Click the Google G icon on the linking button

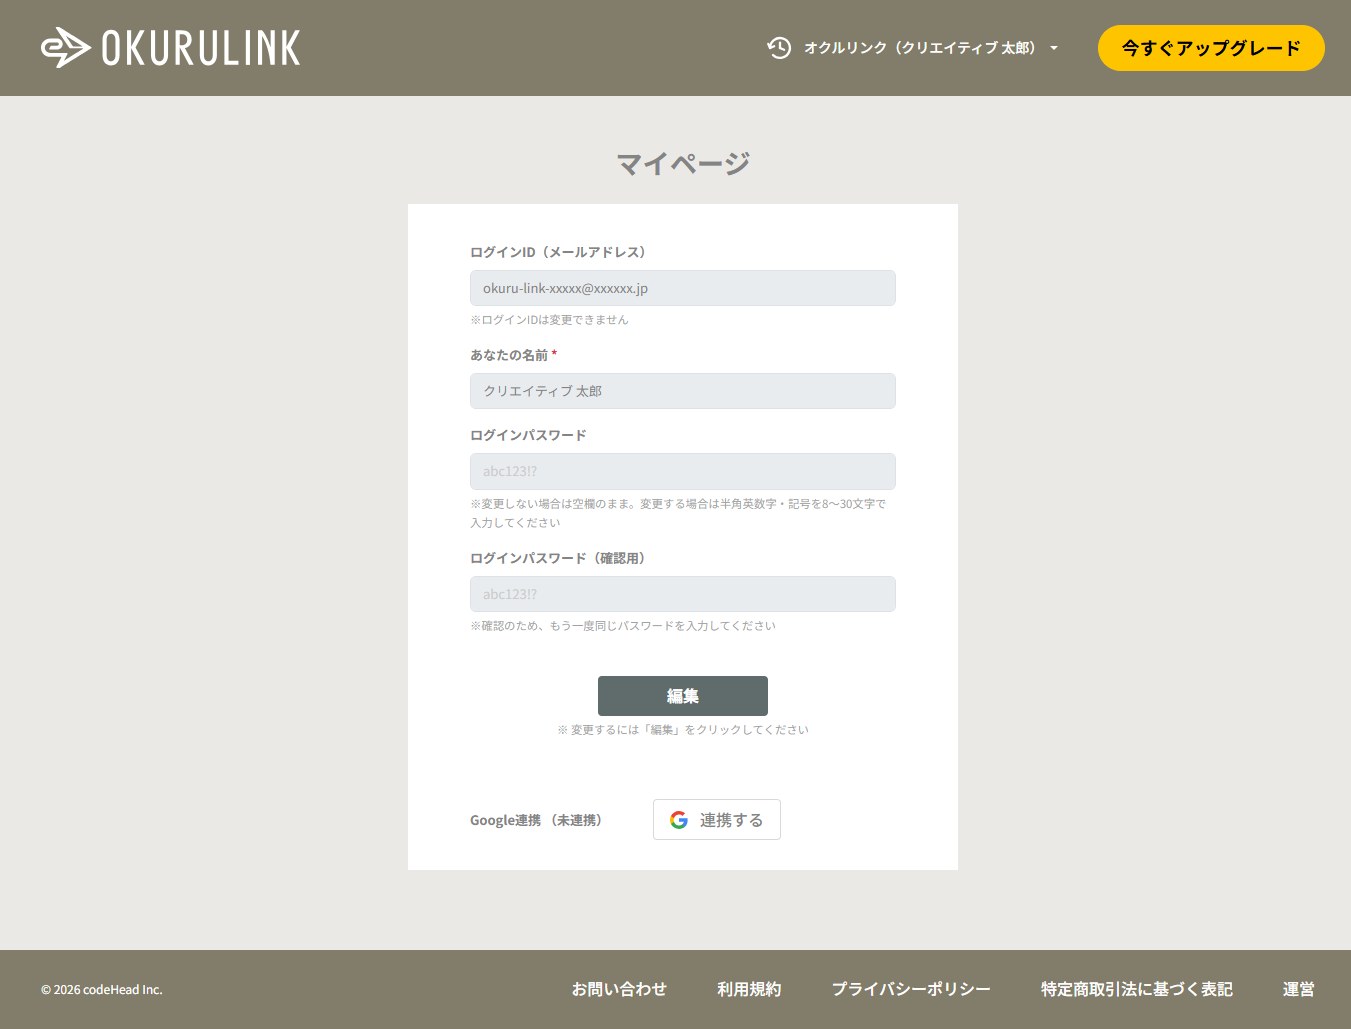(680, 819)
